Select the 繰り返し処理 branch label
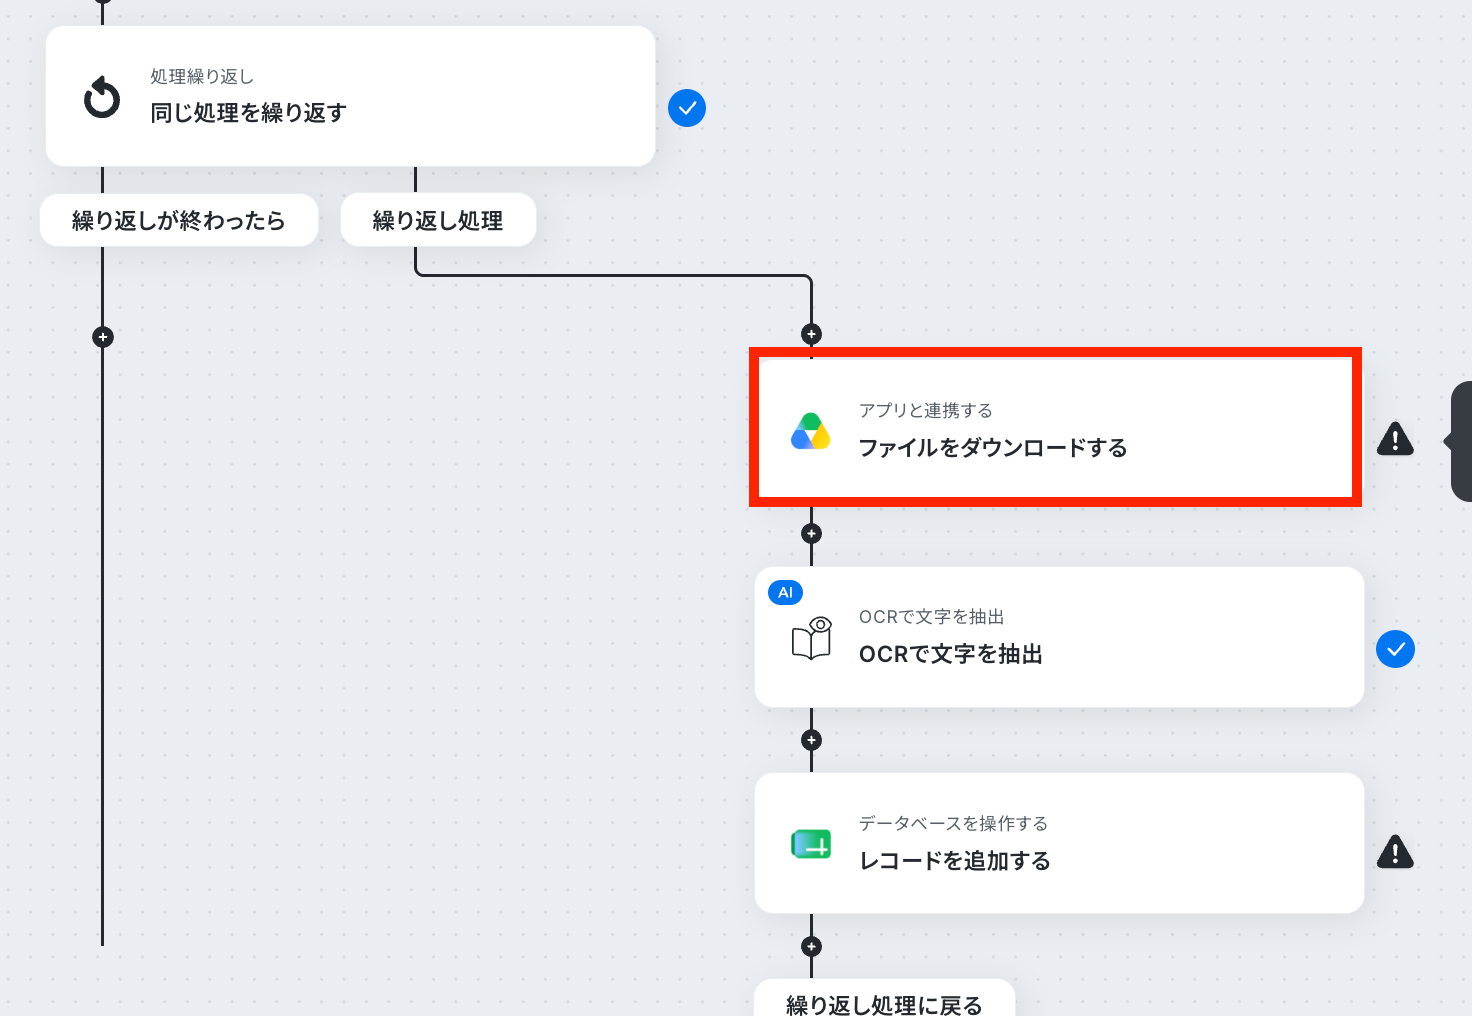1472x1016 pixels. pyautogui.click(x=438, y=220)
